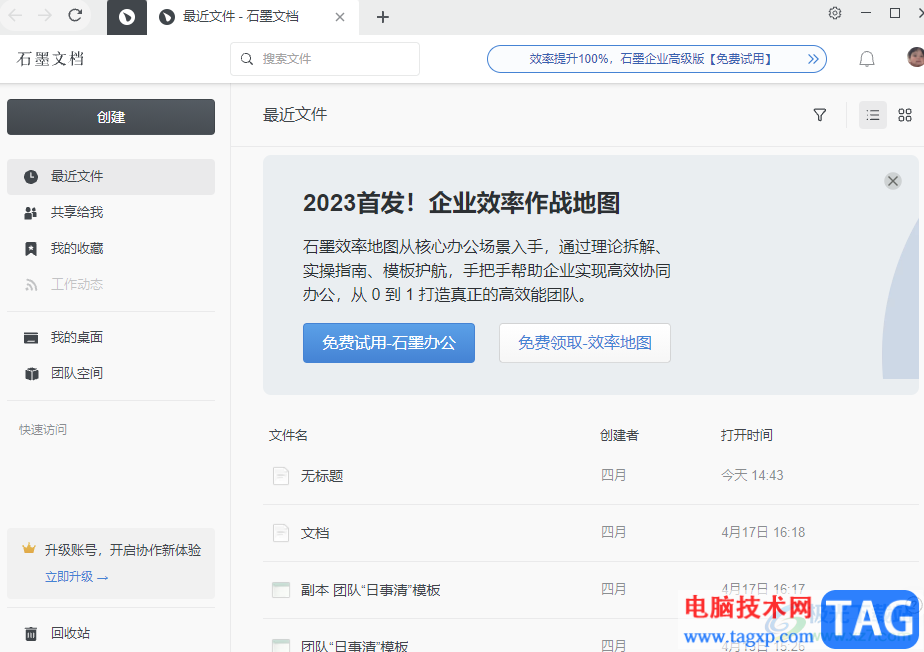Click the 创建 button
This screenshot has height=652, width=924.
click(111, 117)
